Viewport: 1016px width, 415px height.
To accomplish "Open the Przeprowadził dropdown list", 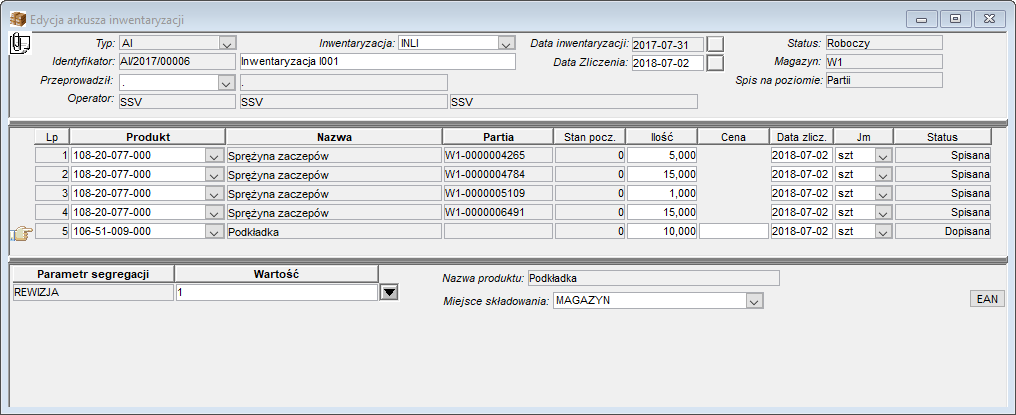I will 225,83.
